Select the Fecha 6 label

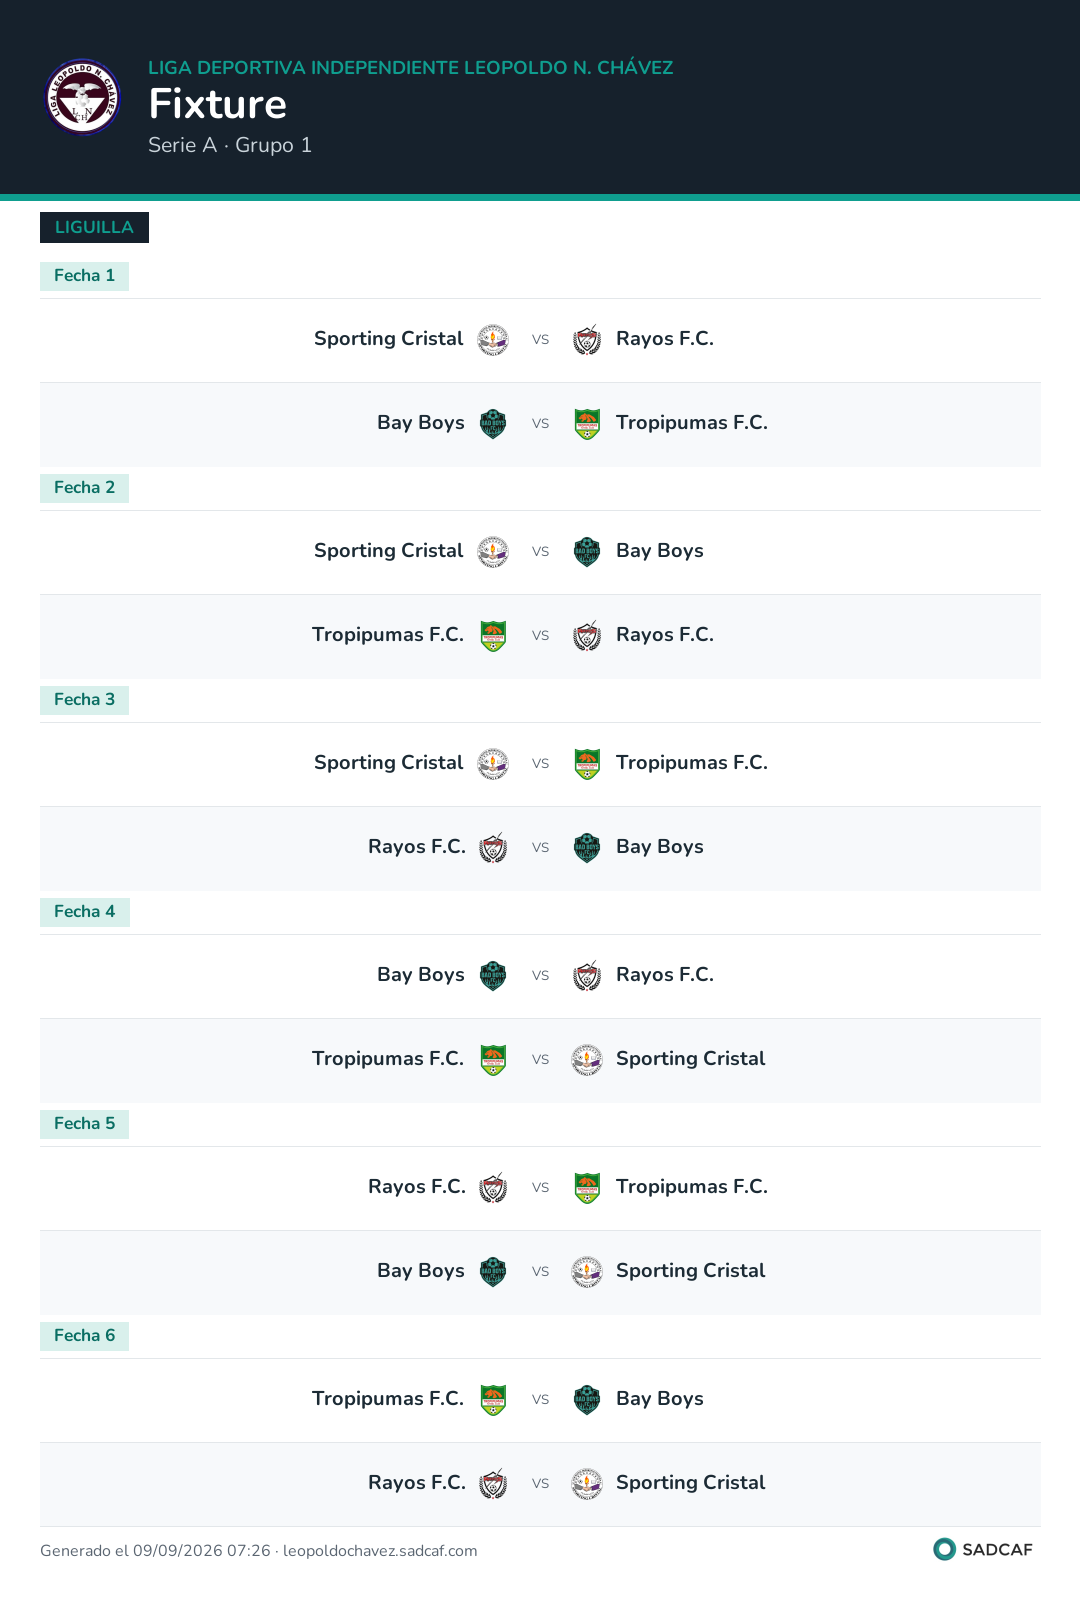coord(84,1336)
